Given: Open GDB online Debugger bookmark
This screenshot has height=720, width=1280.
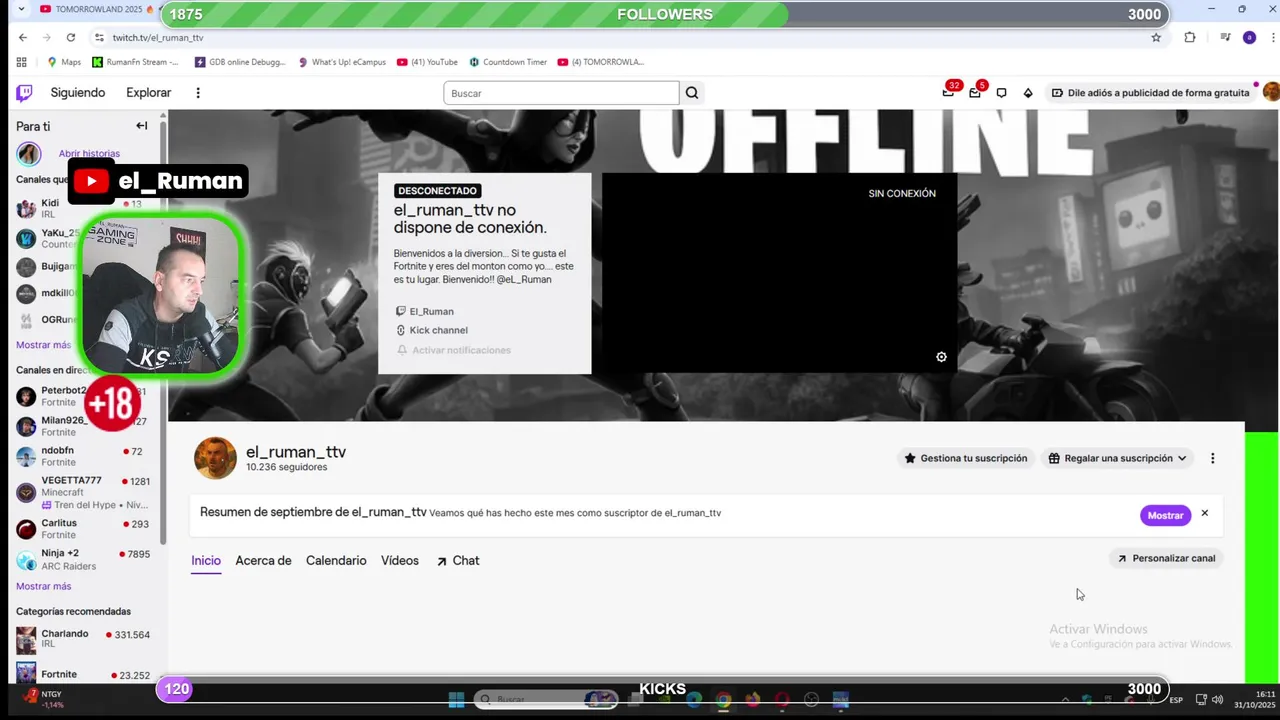Looking at the screenshot, I should tap(240, 62).
